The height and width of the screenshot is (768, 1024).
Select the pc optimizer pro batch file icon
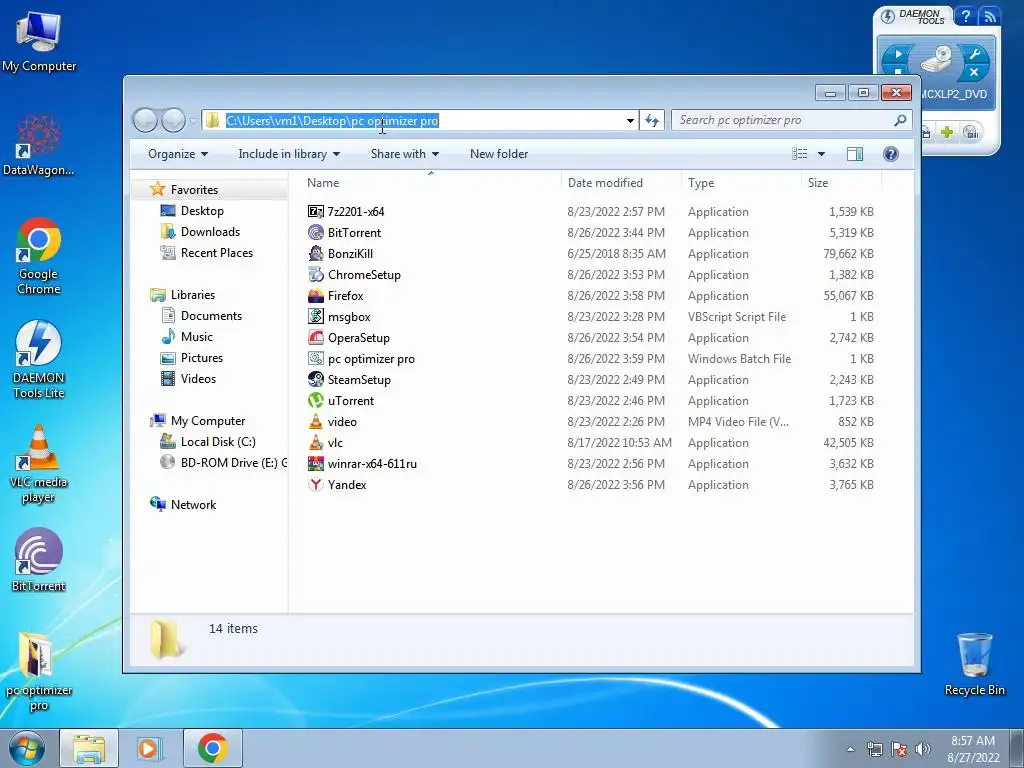pyautogui.click(x=315, y=359)
